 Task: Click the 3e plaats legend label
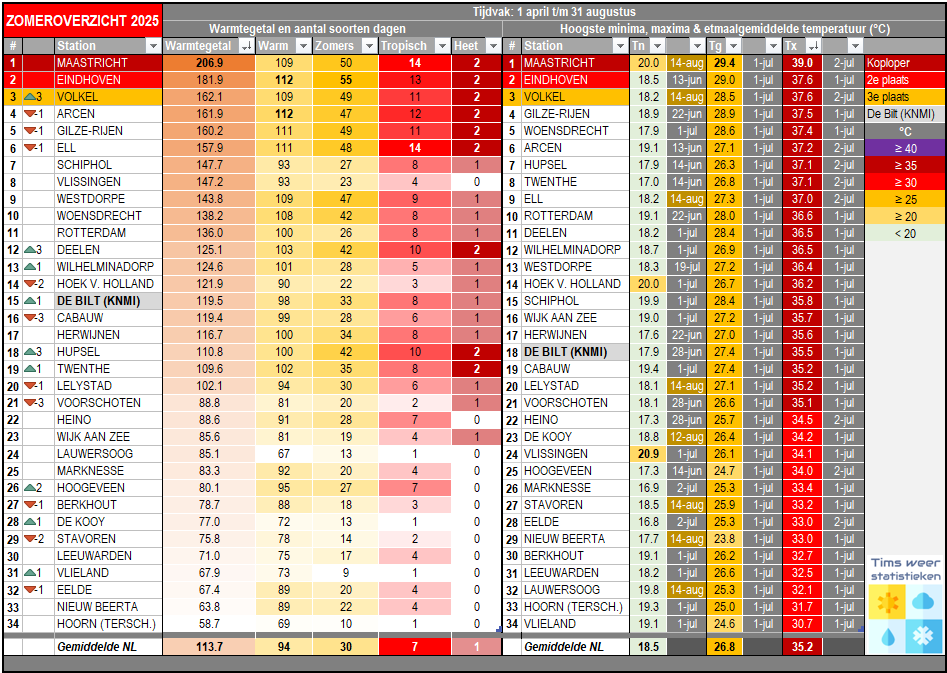[x=905, y=97]
